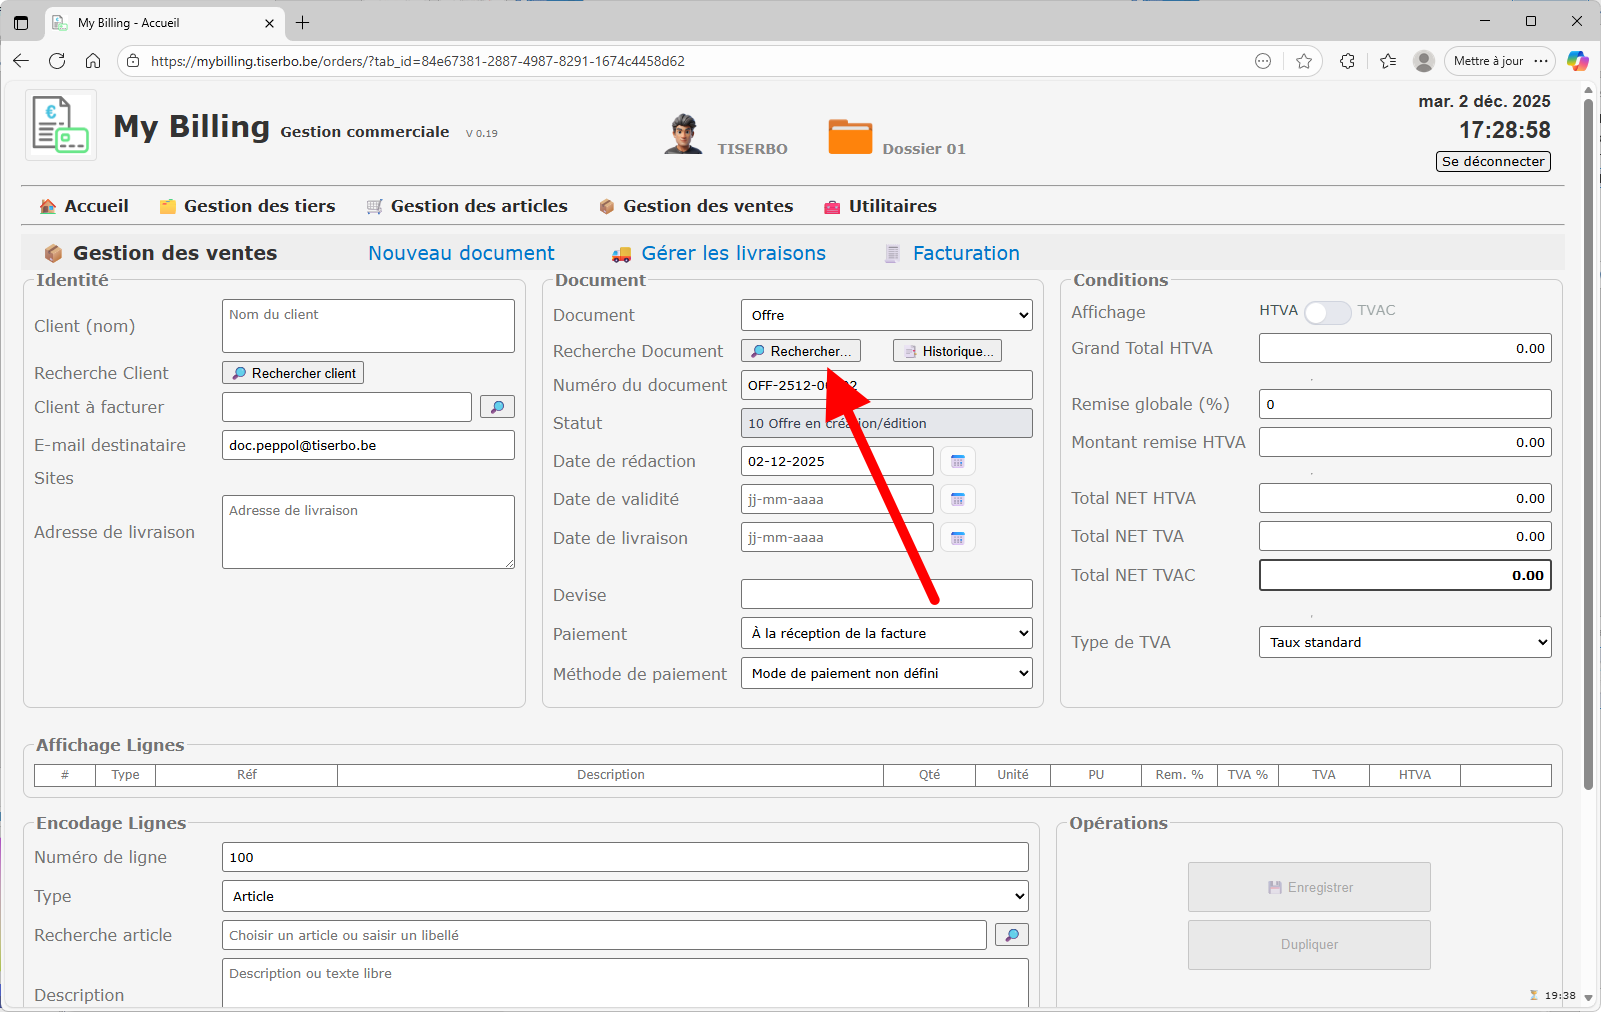The height and width of the screenshot is (1012, 1601).
Task: Open the Gestion des articles menu
Action: click(467, 206)
